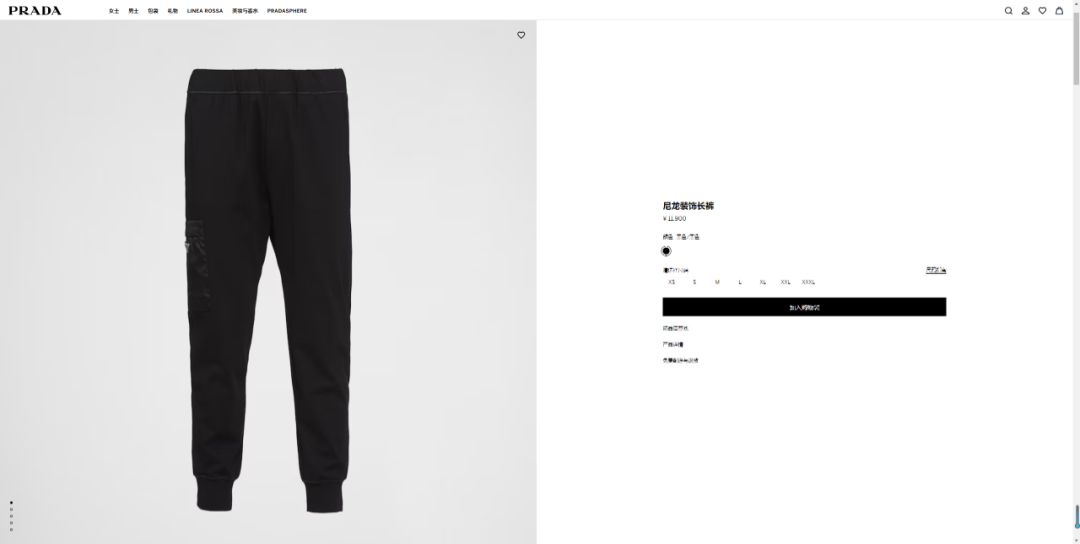Open the wishlist heart in header
Image resolution: width=1080 pixels, height=544 pixels.
click(1042, 10)
